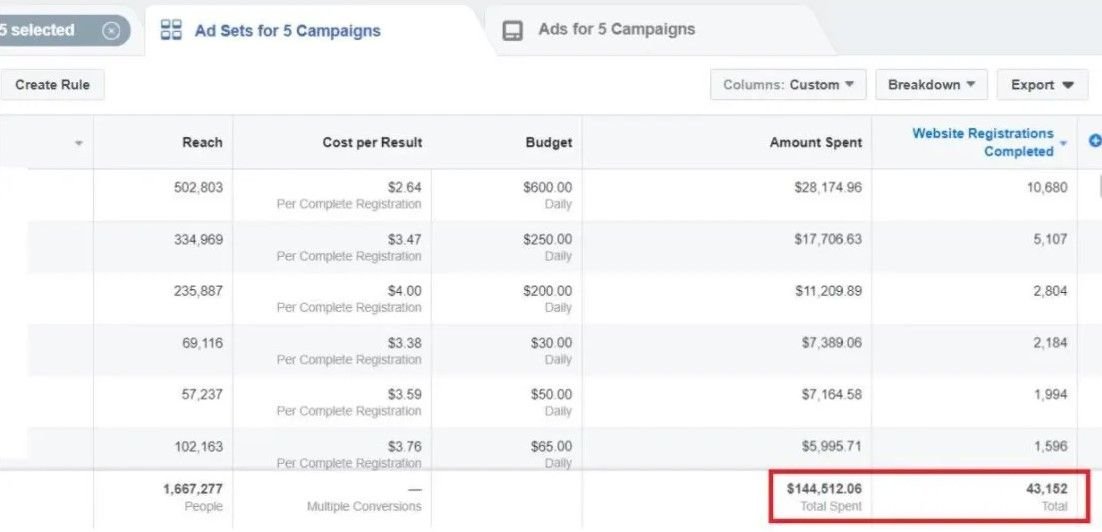Expand the Breakdown dropdown

click(x=931, y=85)
